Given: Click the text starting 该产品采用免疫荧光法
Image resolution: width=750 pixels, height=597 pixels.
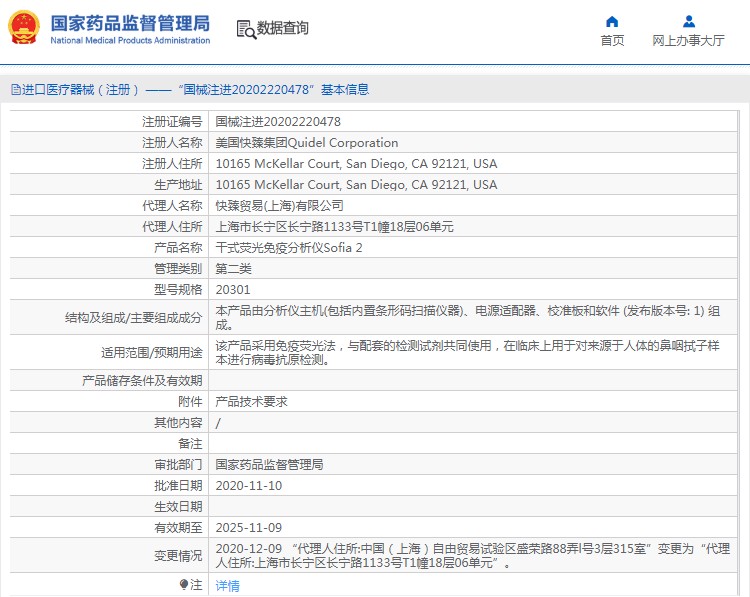Looking at the screenshot, I should (467, 353).
